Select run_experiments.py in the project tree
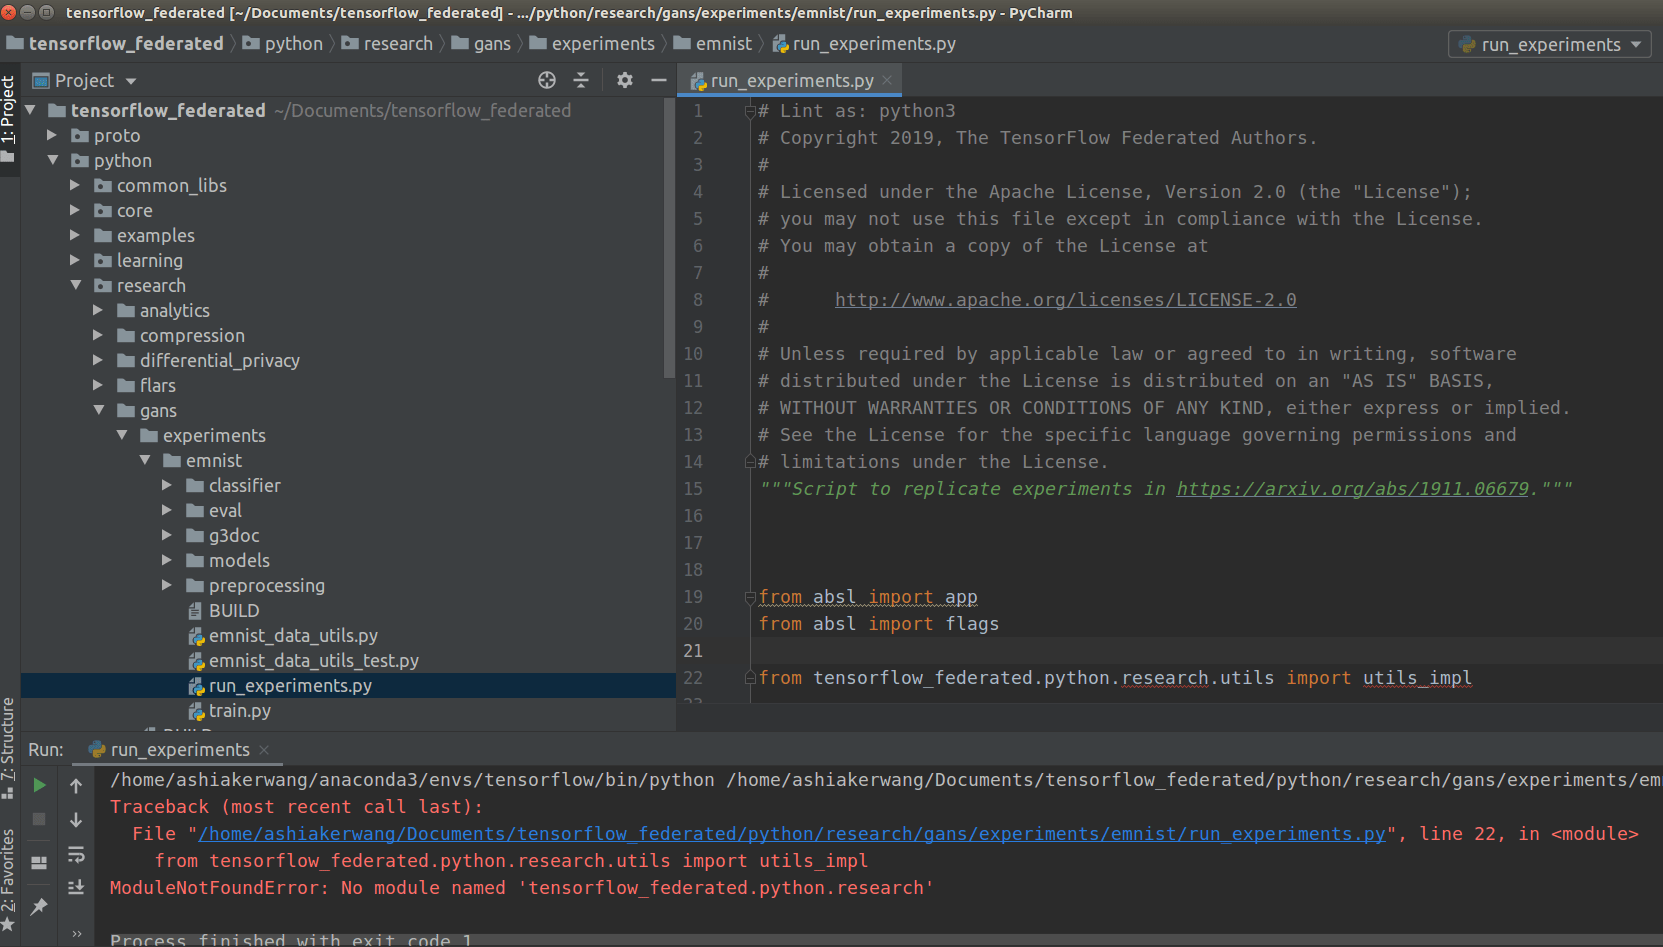The image size is (1663, 947). click(348, 685)
